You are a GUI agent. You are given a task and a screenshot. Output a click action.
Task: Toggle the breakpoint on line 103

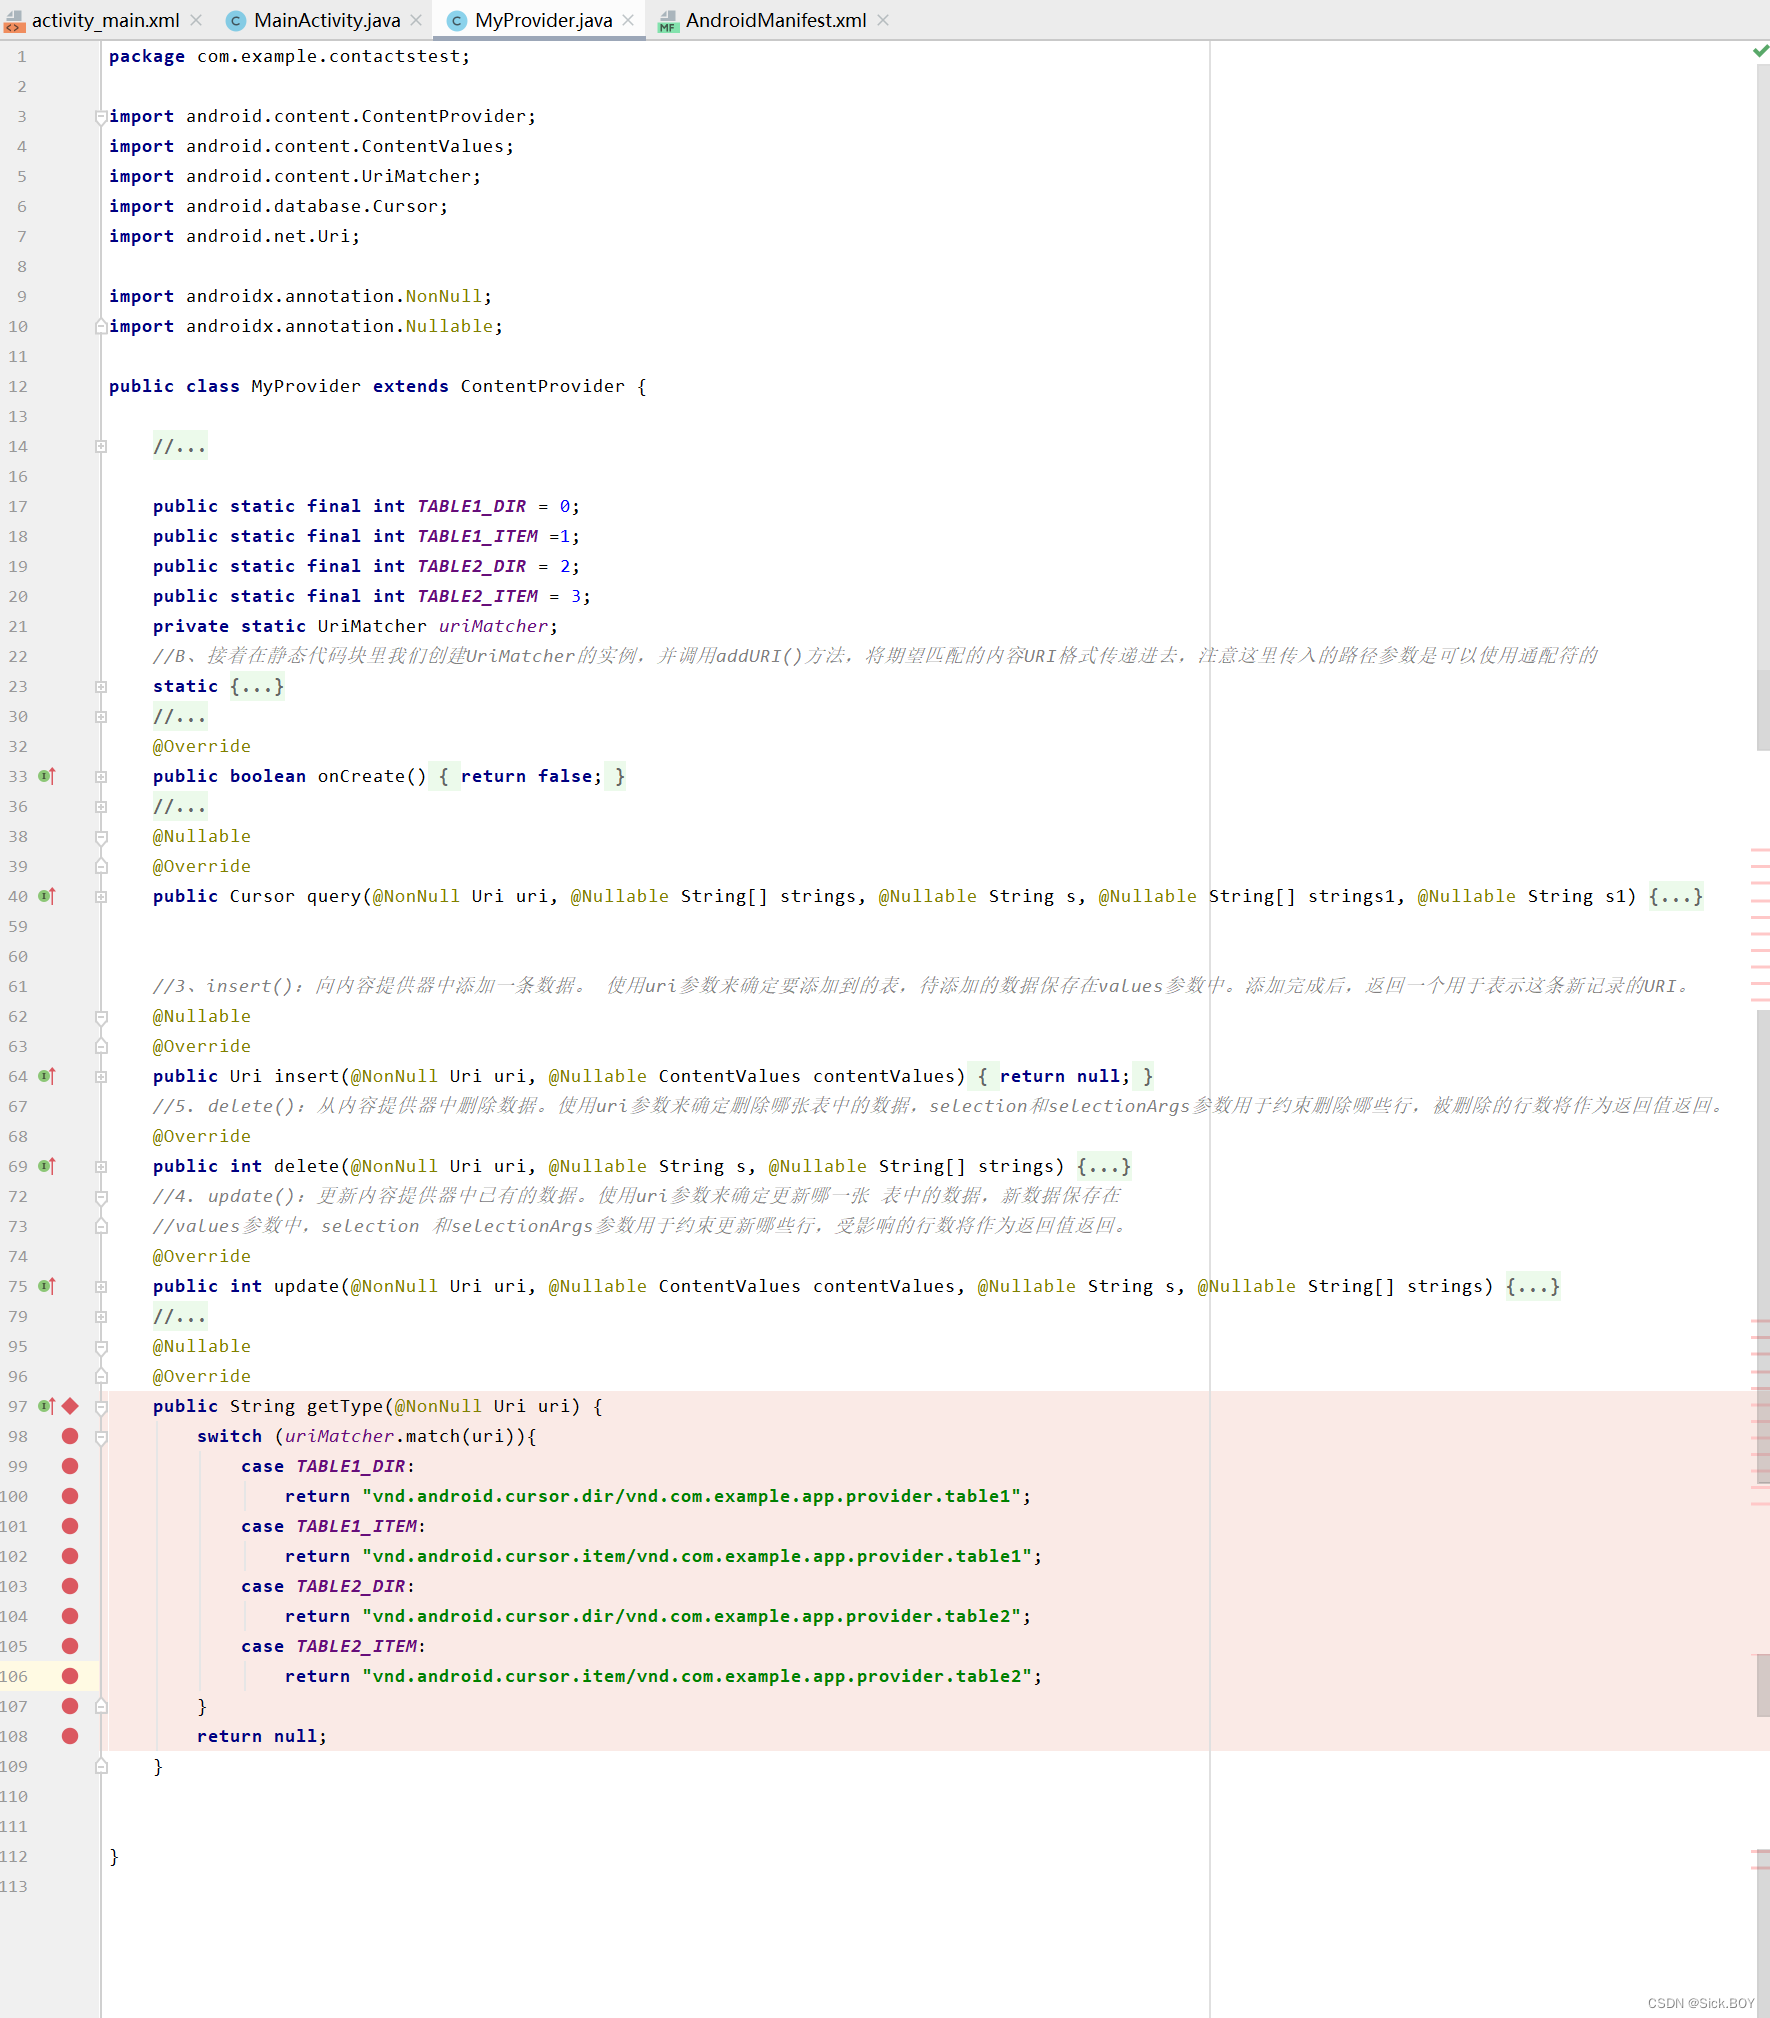[70, 1586]
